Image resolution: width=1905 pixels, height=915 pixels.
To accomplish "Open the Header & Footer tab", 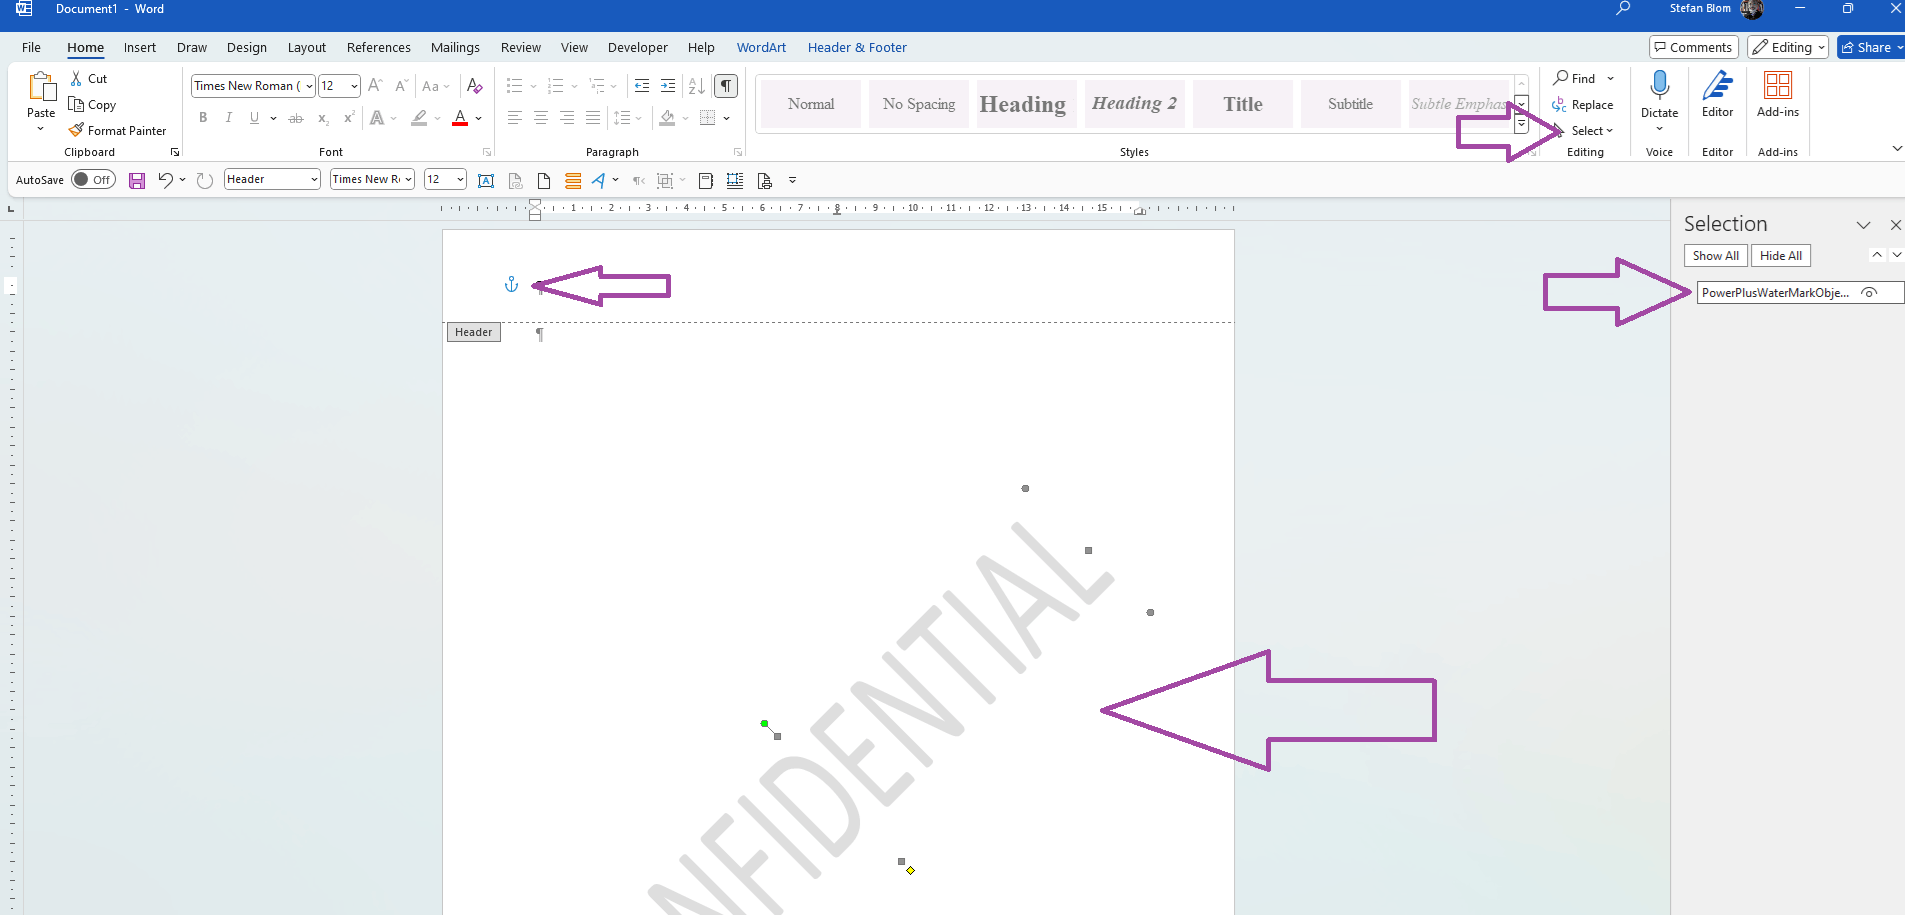I will click(x=857, y=47).
